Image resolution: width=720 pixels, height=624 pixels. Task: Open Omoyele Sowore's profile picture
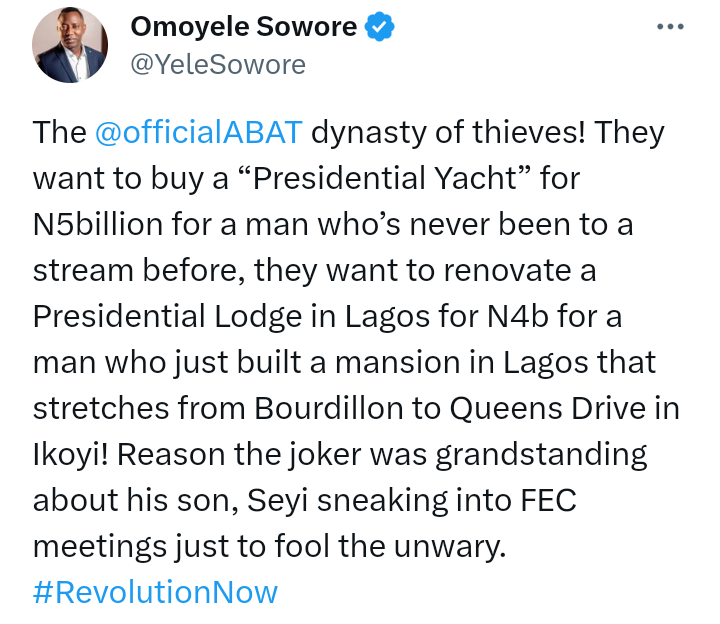tap(70, 45)
